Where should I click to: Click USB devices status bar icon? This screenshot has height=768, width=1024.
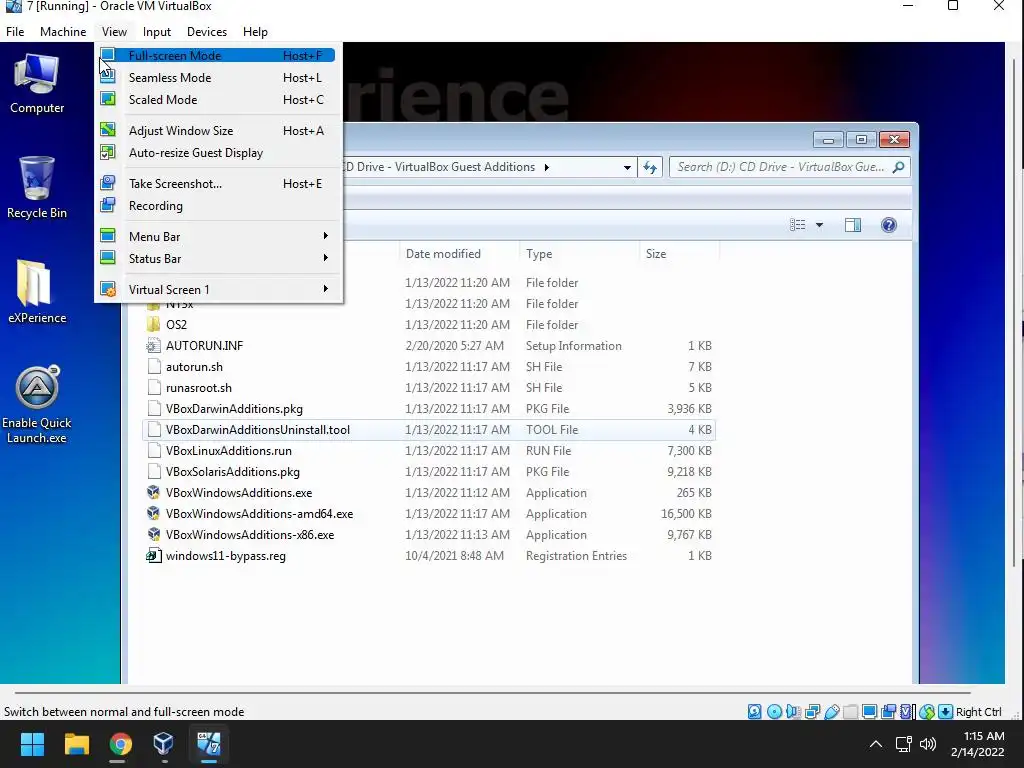831,712
